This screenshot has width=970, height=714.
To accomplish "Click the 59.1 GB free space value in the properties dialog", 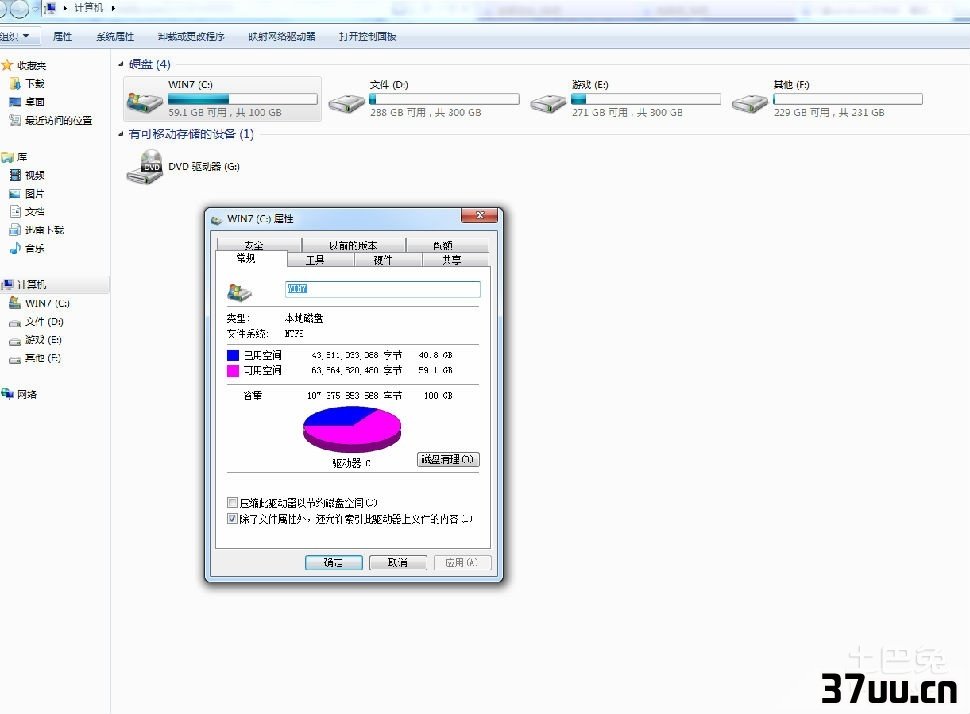I will click(x=436, y=370).
